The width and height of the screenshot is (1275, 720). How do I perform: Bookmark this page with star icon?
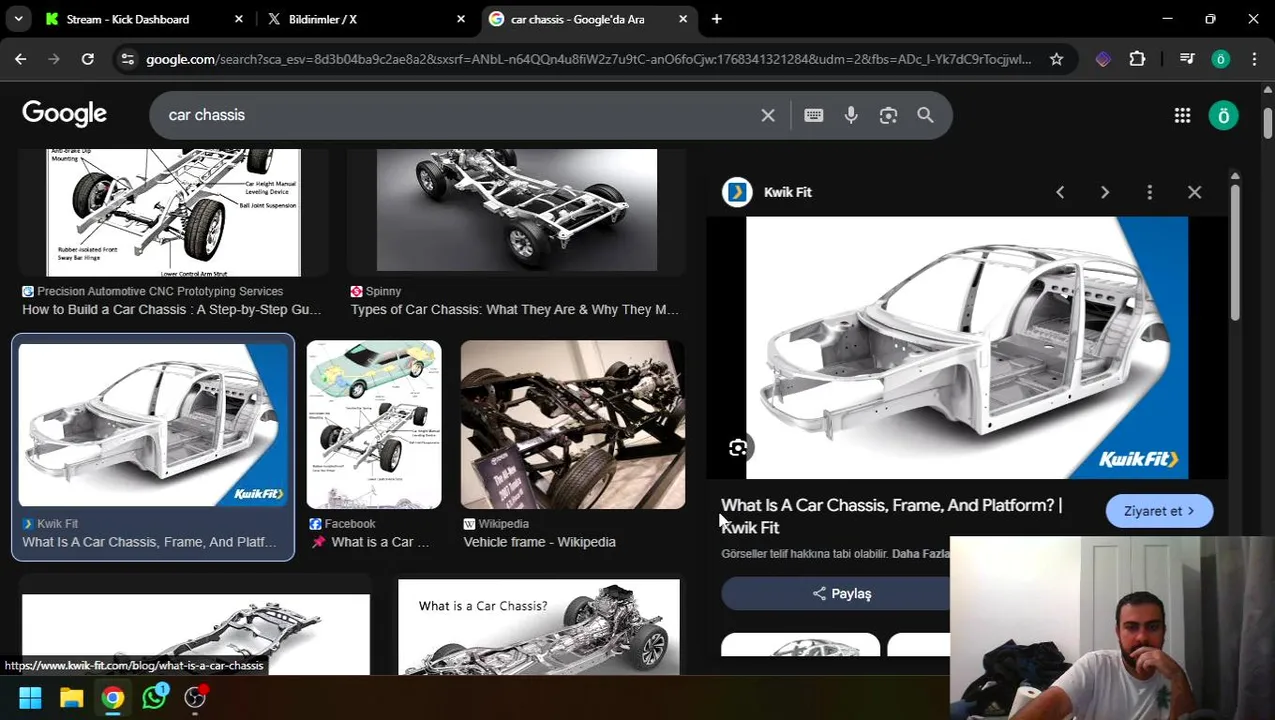[1056, 59]
